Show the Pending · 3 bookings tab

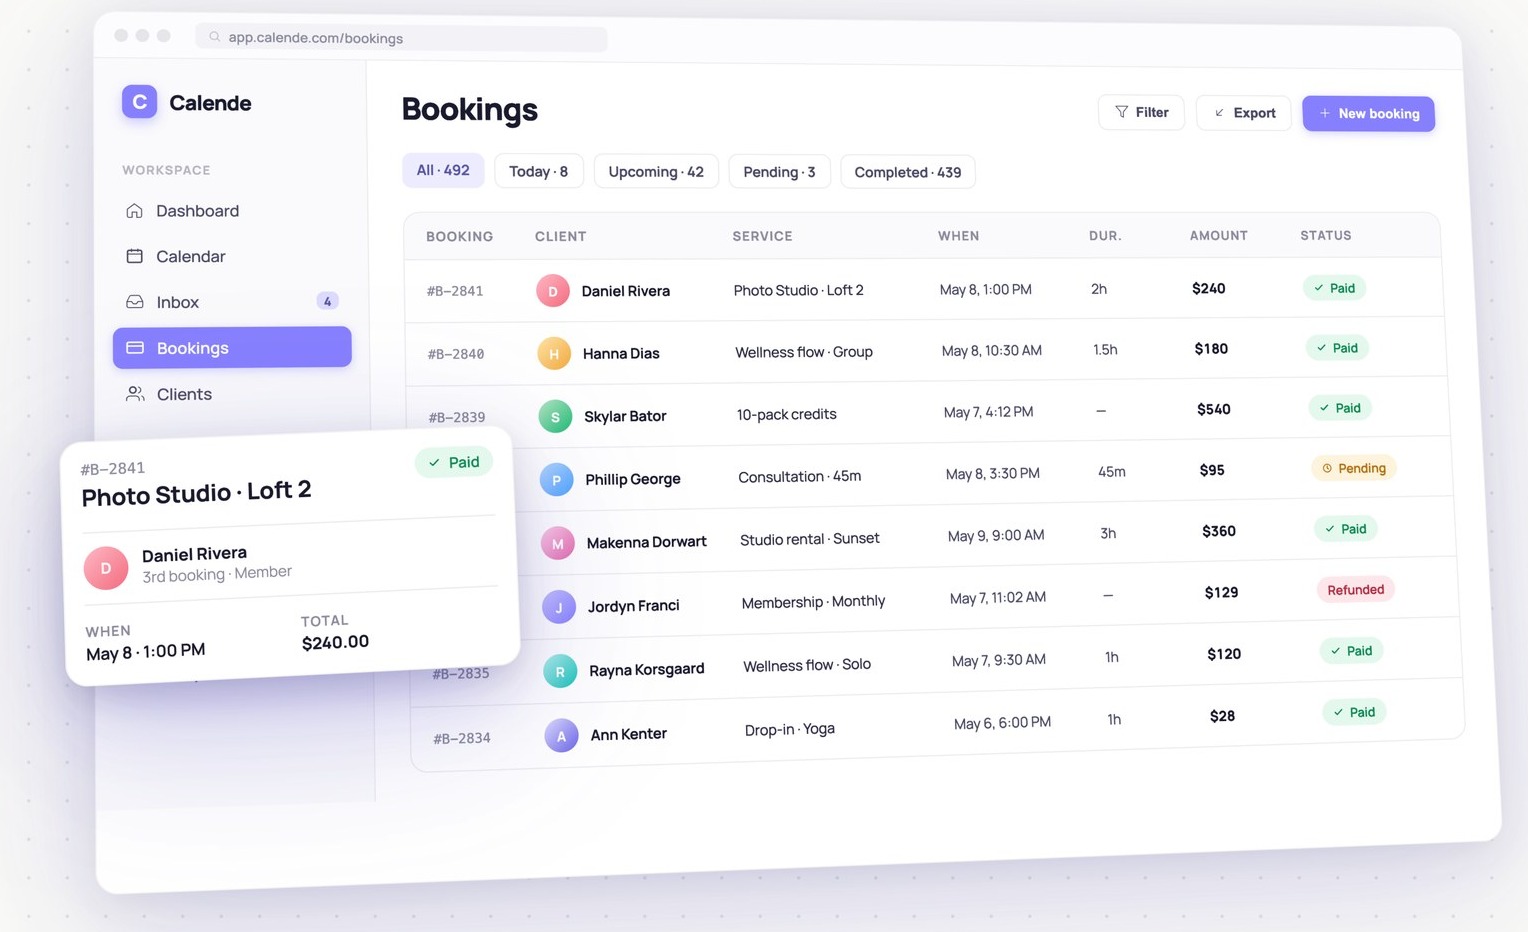(779, 172)
